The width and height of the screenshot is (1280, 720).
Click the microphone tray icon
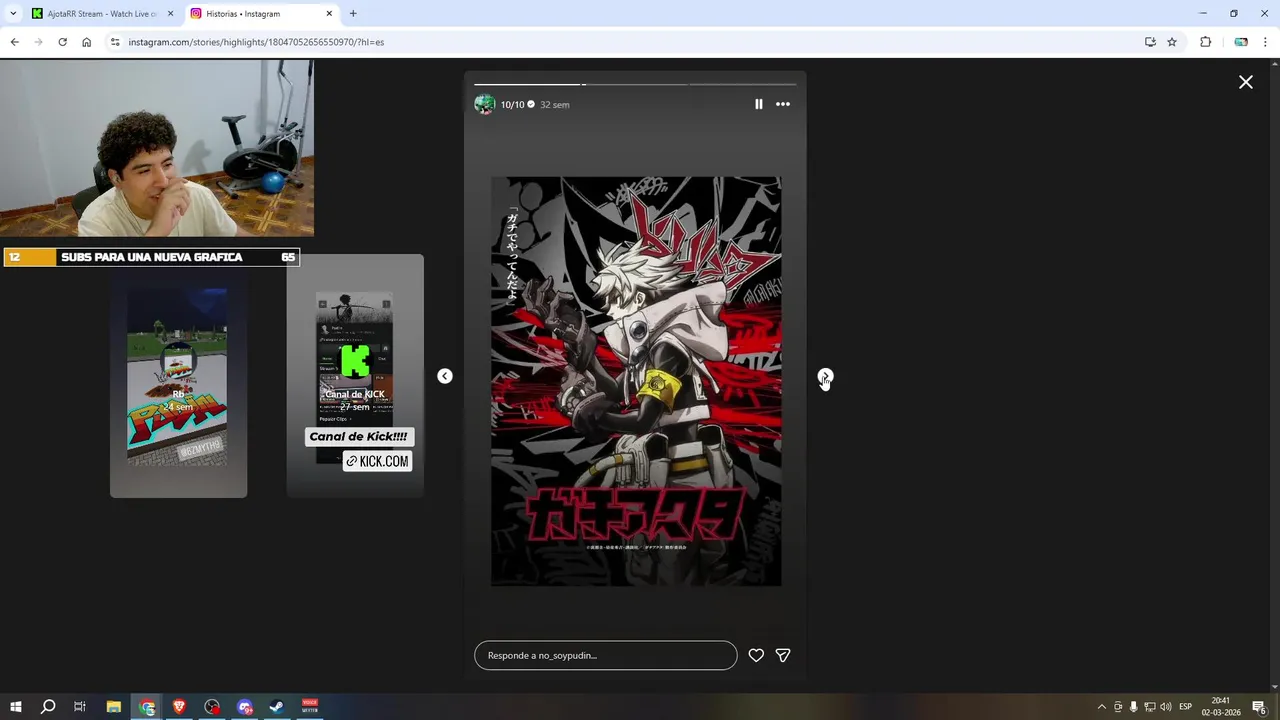(1134, 707)
